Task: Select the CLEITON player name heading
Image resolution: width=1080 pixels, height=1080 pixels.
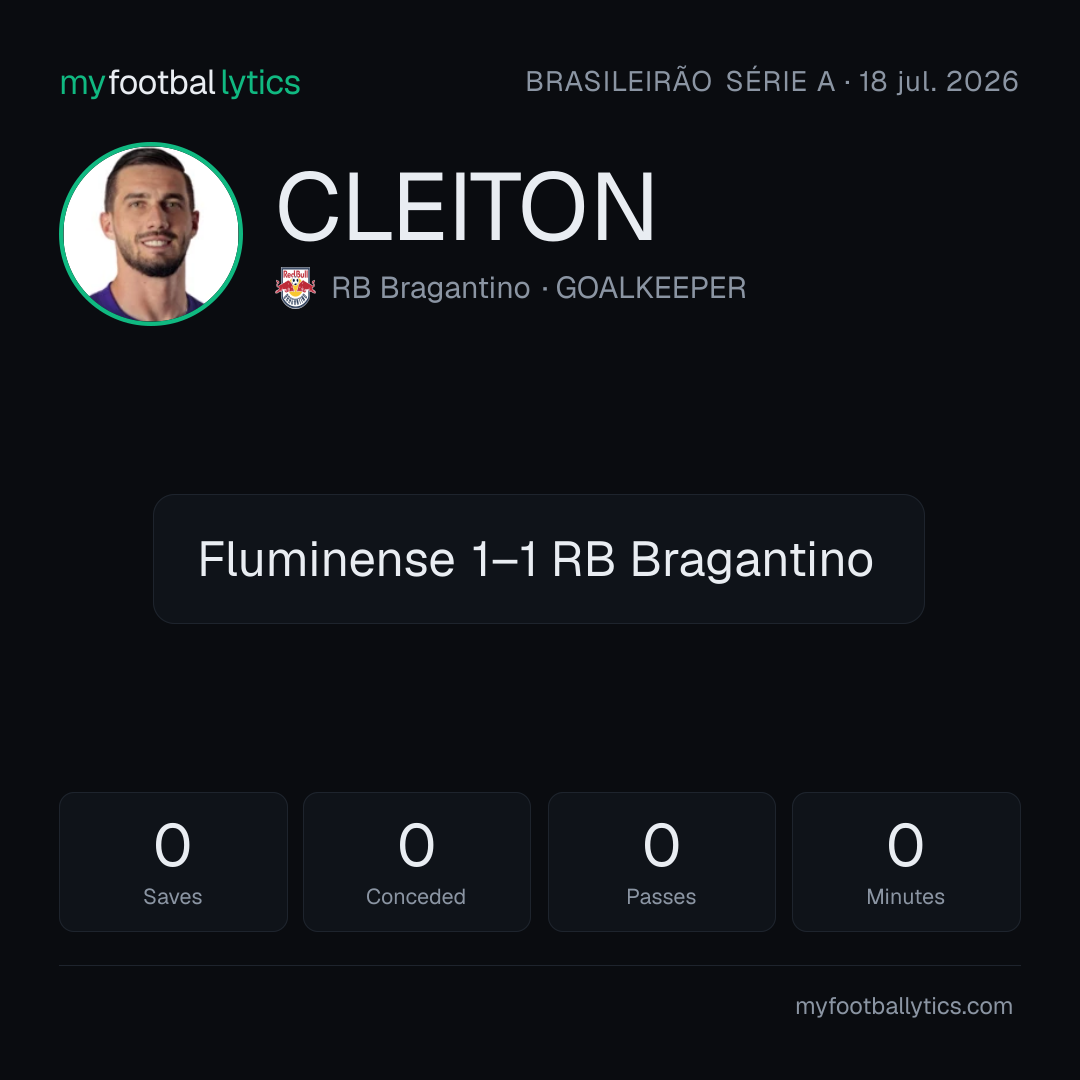Action: [466, 207]
